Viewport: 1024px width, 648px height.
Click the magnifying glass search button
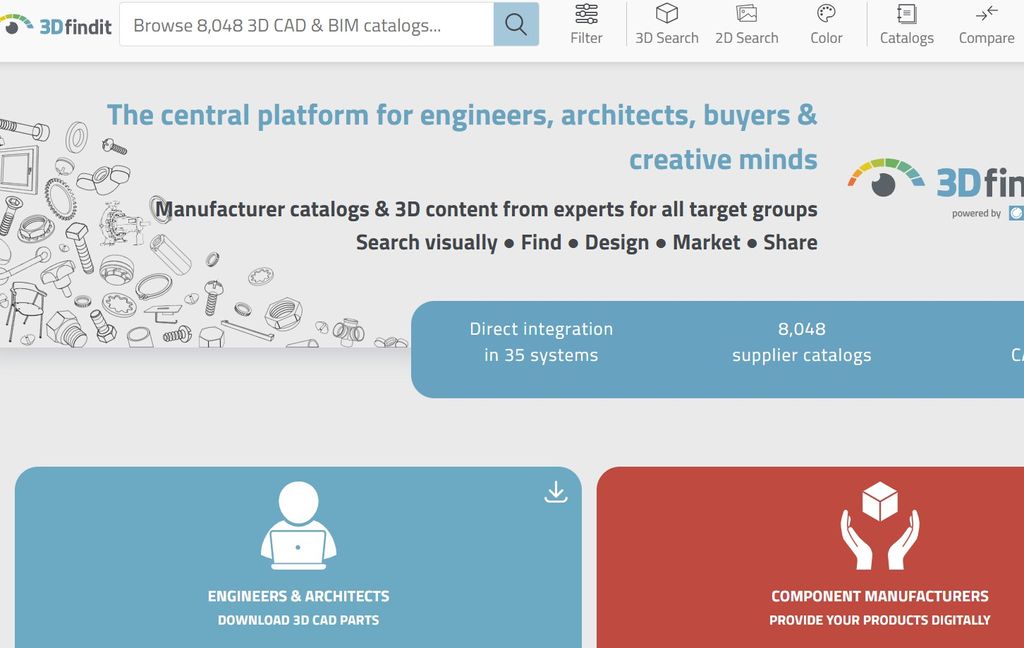(516, 24)
